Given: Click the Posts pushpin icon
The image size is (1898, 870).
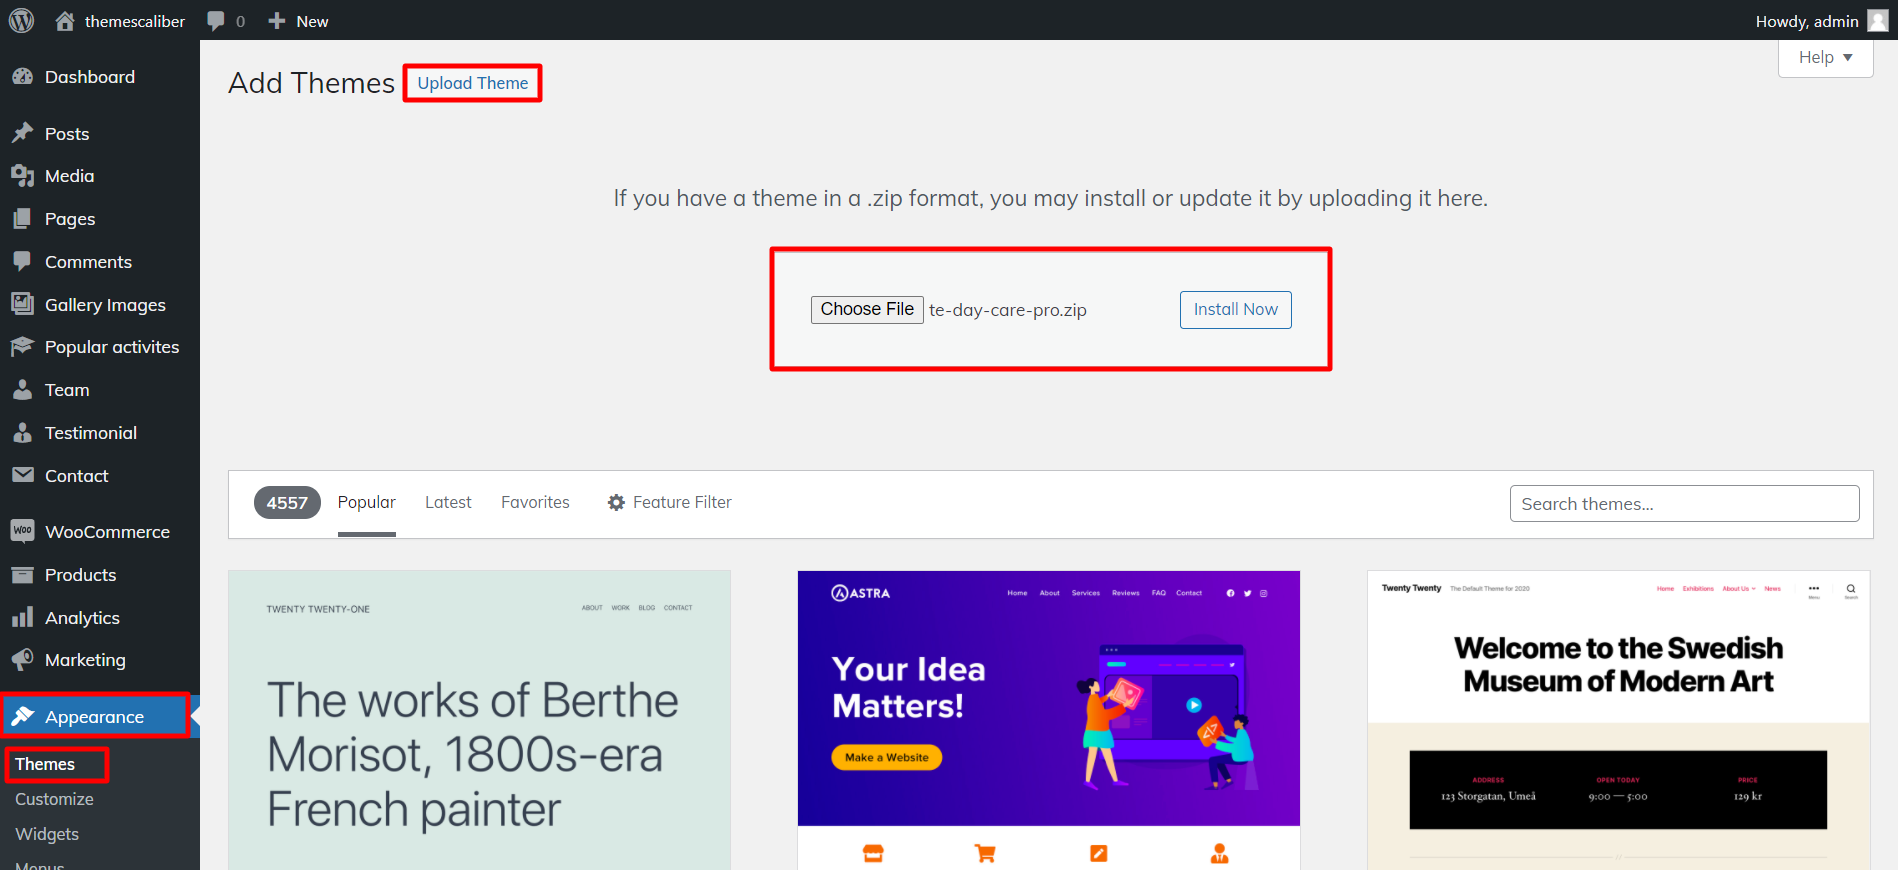Looking at the screenshot, I should [22, 133].
